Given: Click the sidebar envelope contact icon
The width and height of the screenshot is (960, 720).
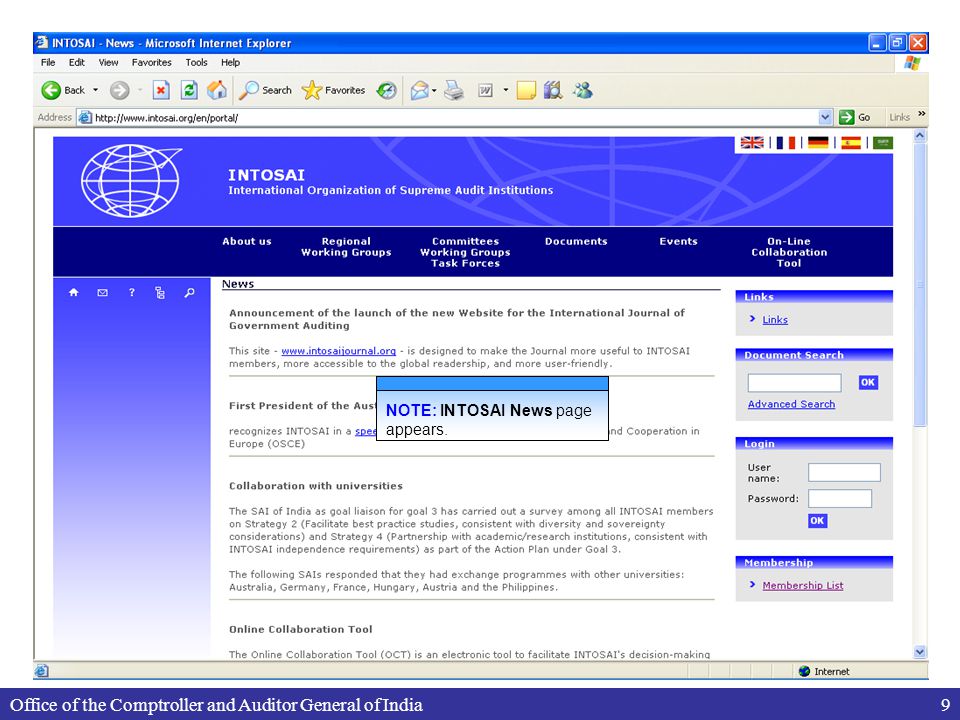Looking at the screenshot, I should pyautogui.click(x=102, y=293).
